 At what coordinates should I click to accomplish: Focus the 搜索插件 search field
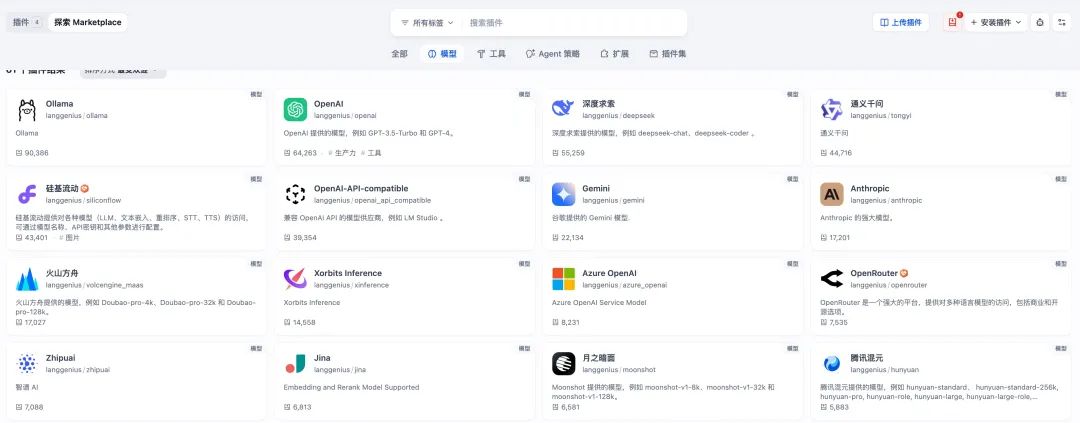(x=575, y=23)
